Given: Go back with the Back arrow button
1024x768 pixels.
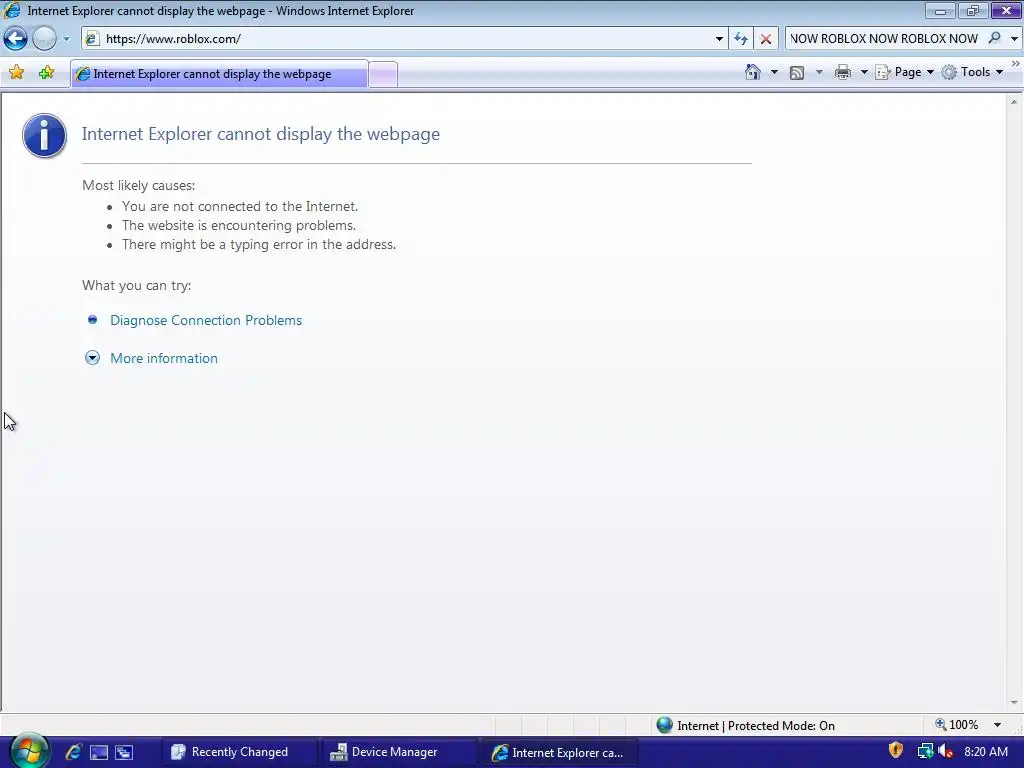Looking at the screenshot, I should click(x=16, y=39).
